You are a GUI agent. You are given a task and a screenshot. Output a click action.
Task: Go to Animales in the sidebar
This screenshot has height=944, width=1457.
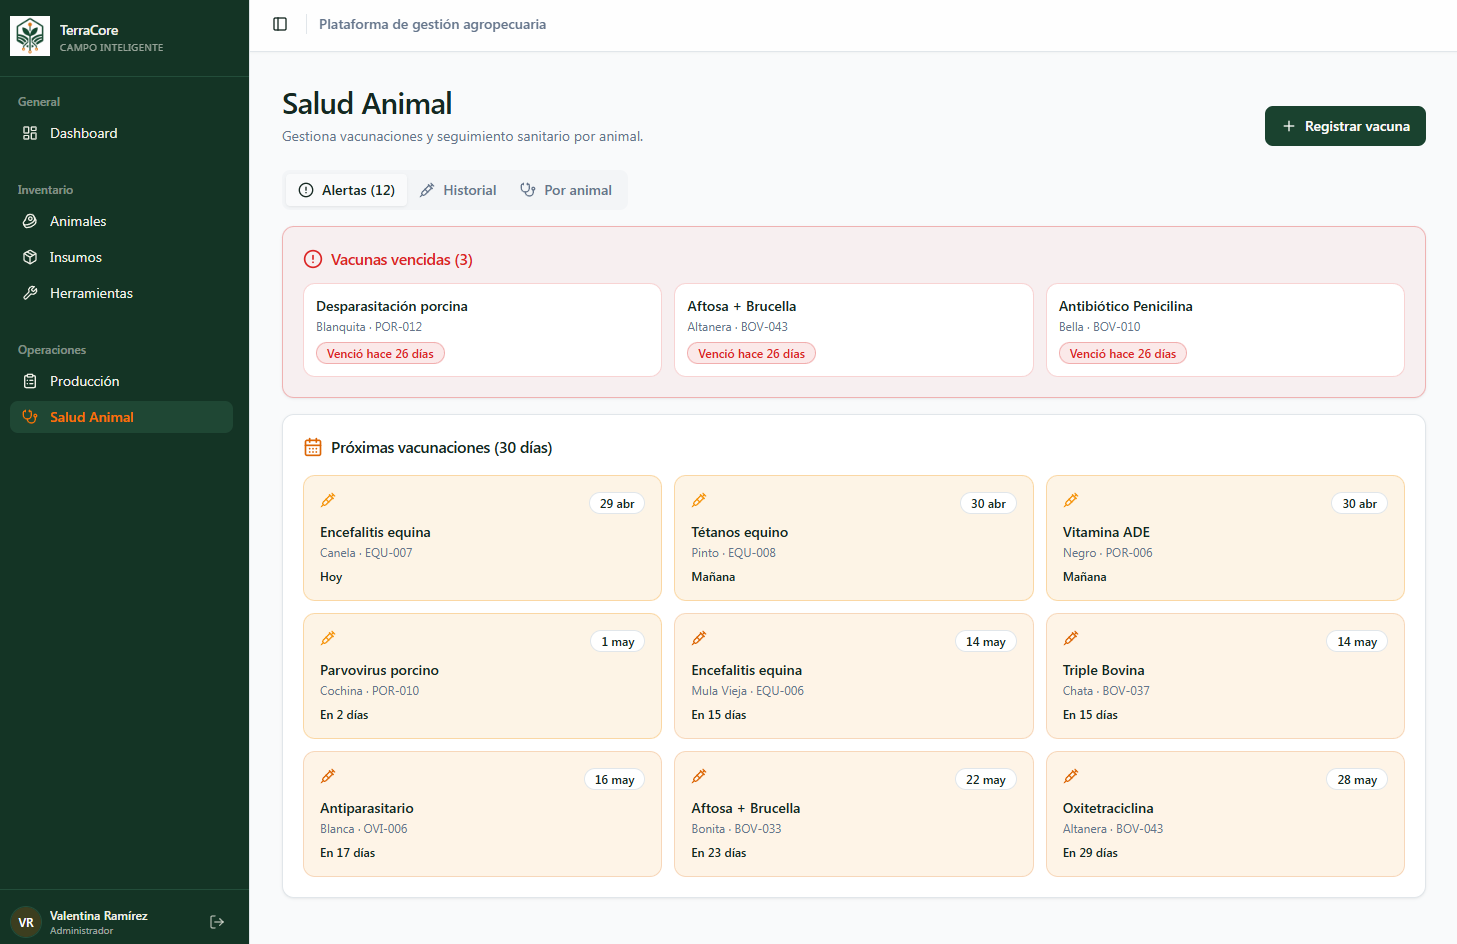tap(121, 221)
